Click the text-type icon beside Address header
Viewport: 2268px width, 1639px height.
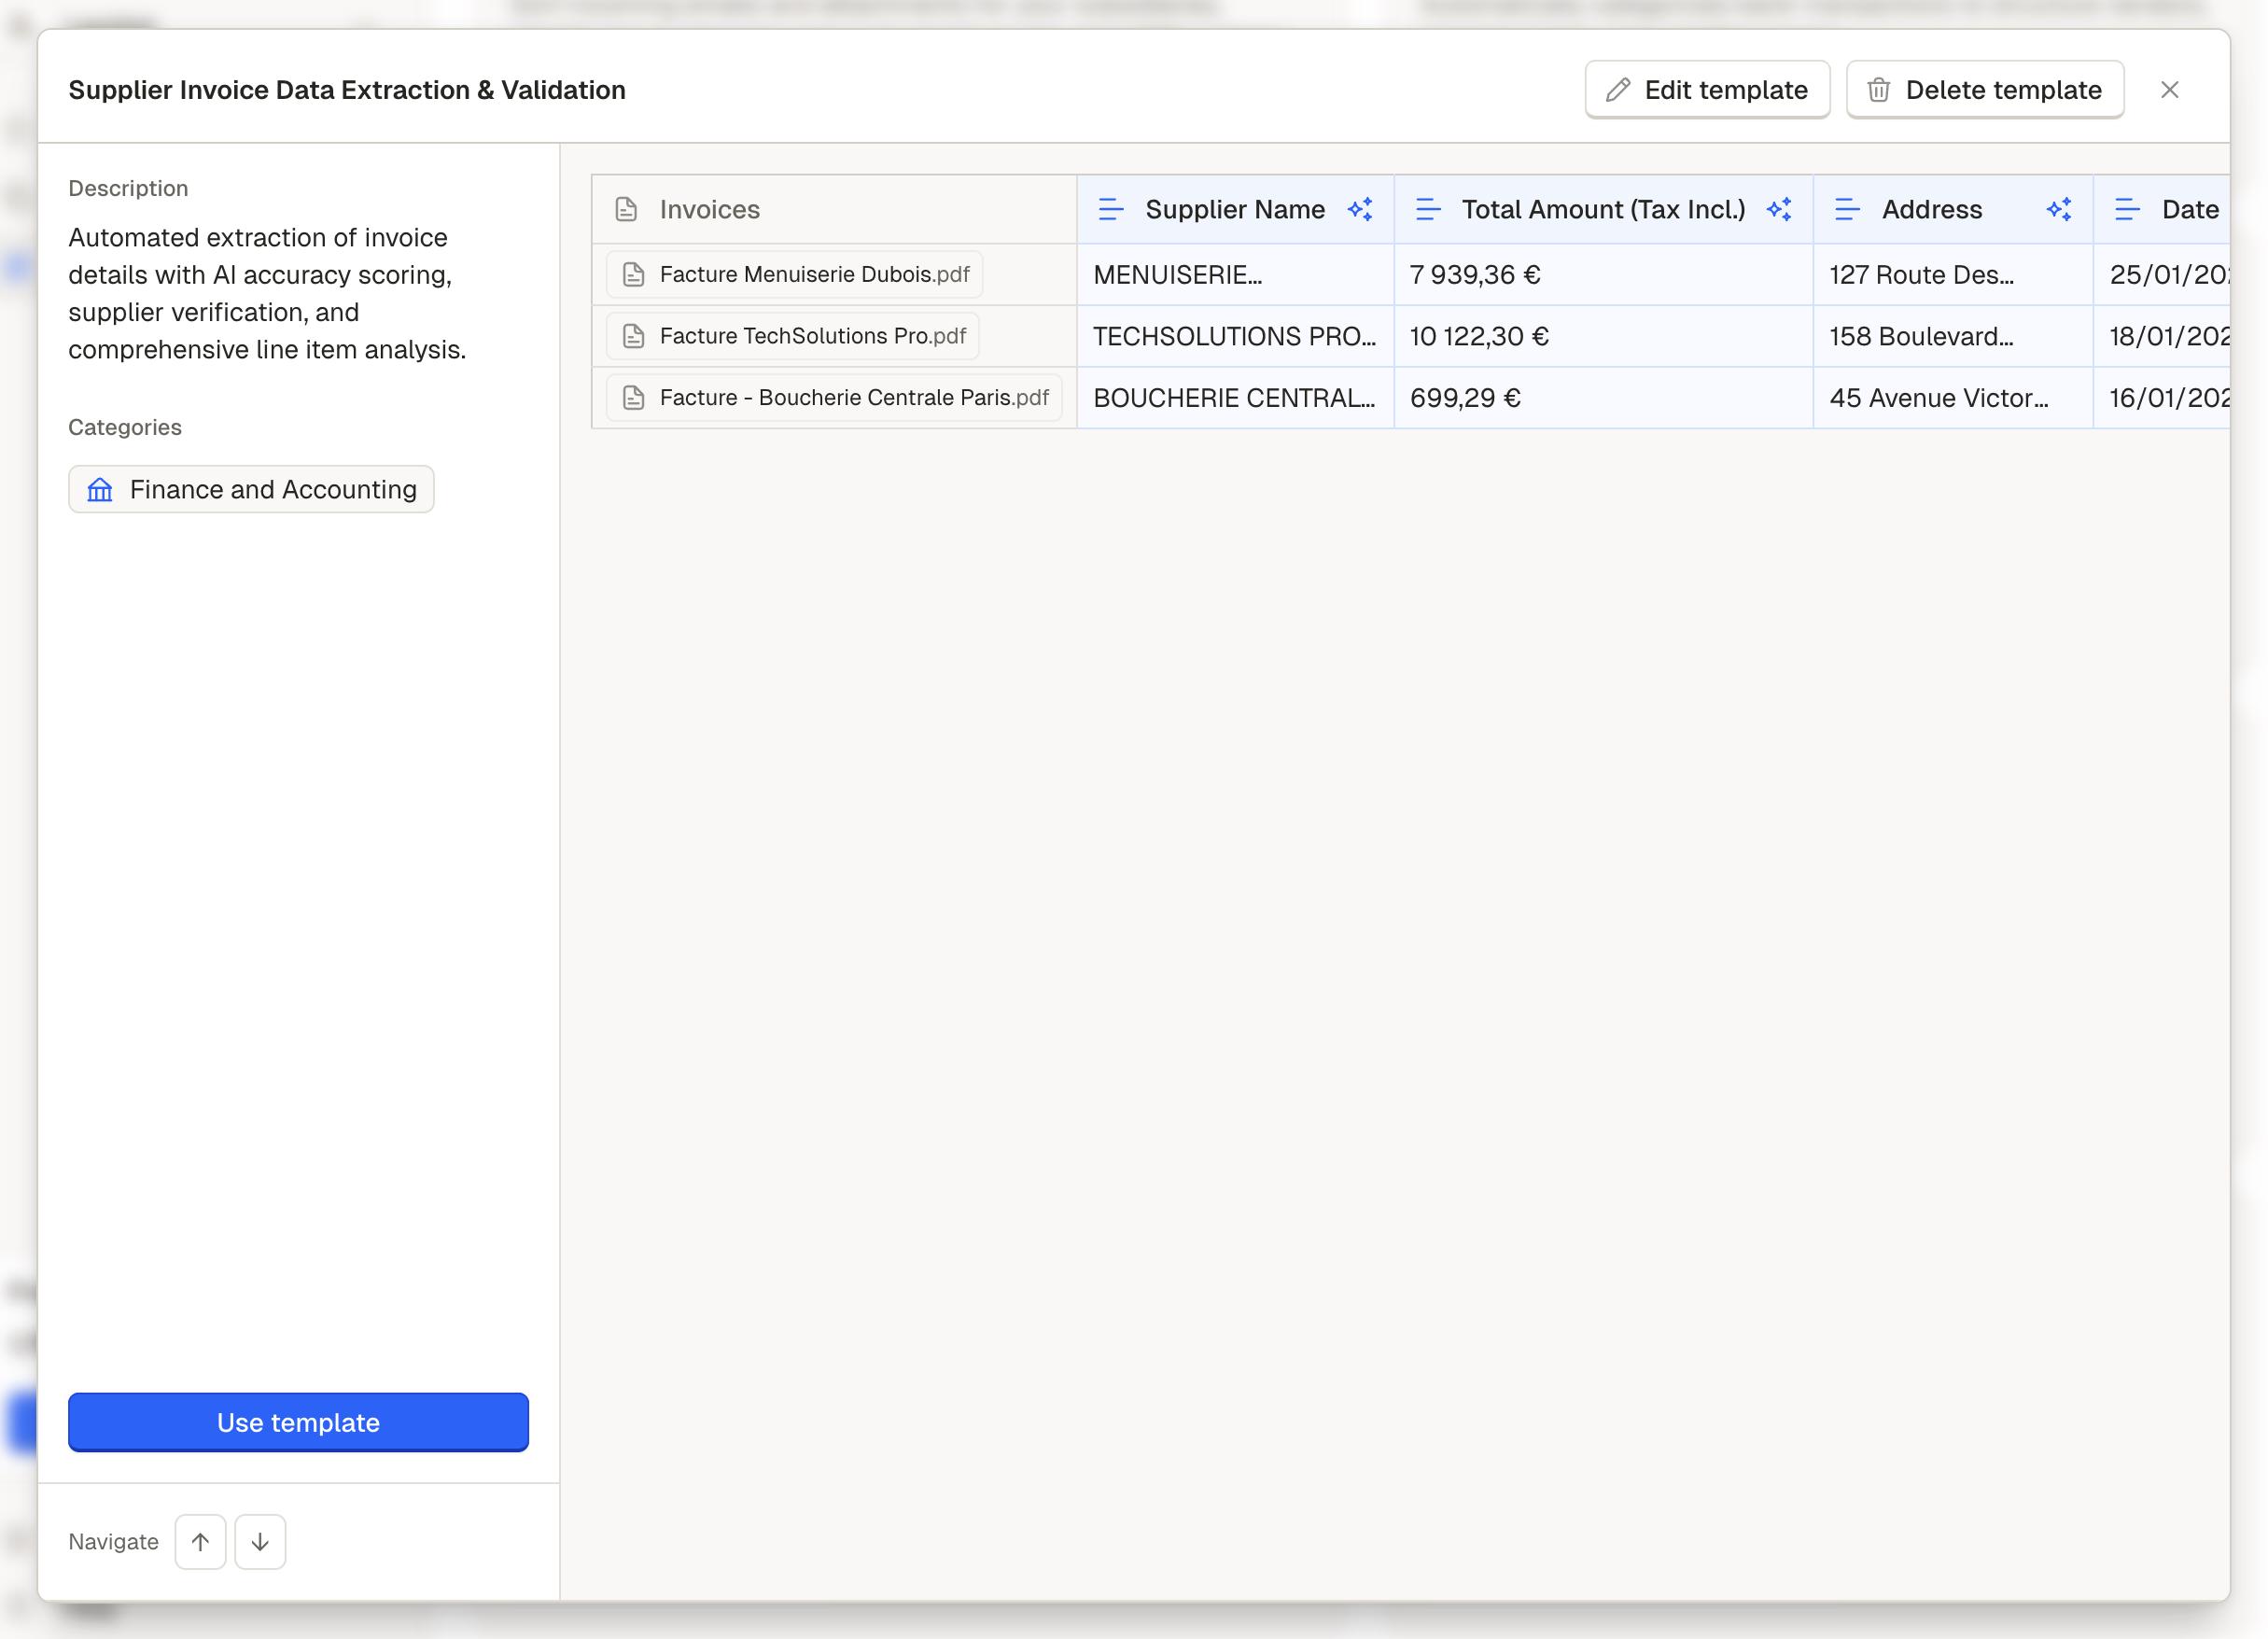(x=1847, y=209)
